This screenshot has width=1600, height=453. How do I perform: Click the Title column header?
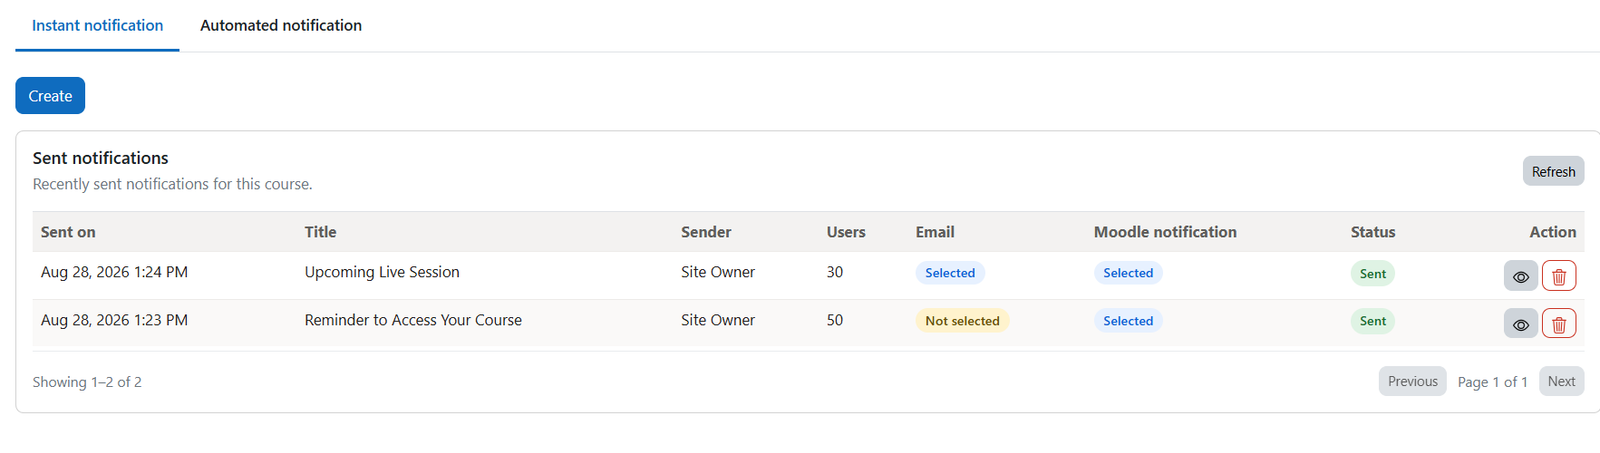pyautogui.click(x=320, y=232)
